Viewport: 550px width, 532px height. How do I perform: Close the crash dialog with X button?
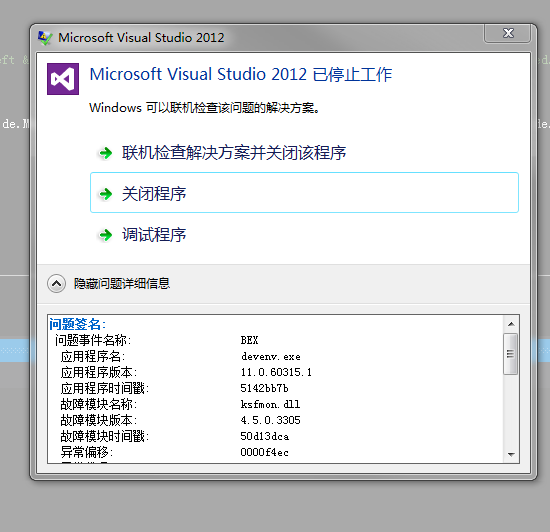coord(508,33)
